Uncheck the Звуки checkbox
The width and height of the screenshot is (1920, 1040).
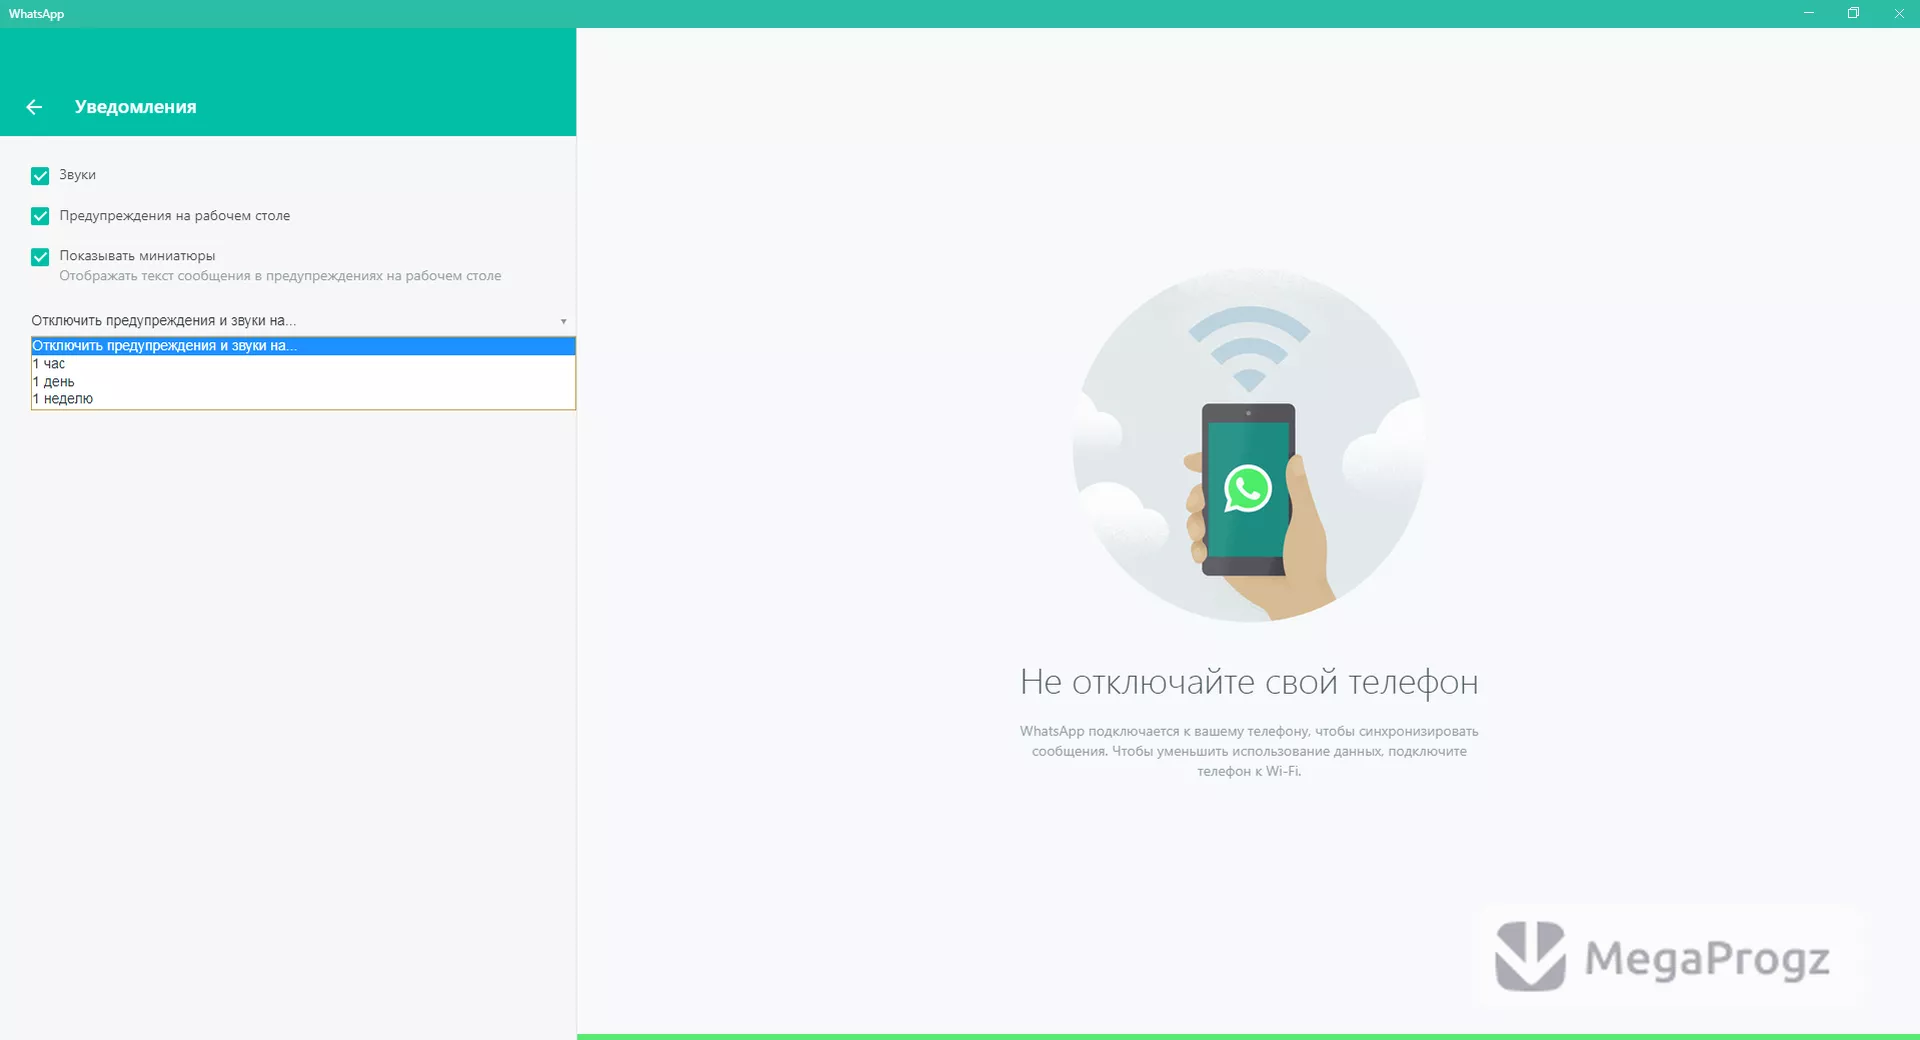(x=40, y=176)
